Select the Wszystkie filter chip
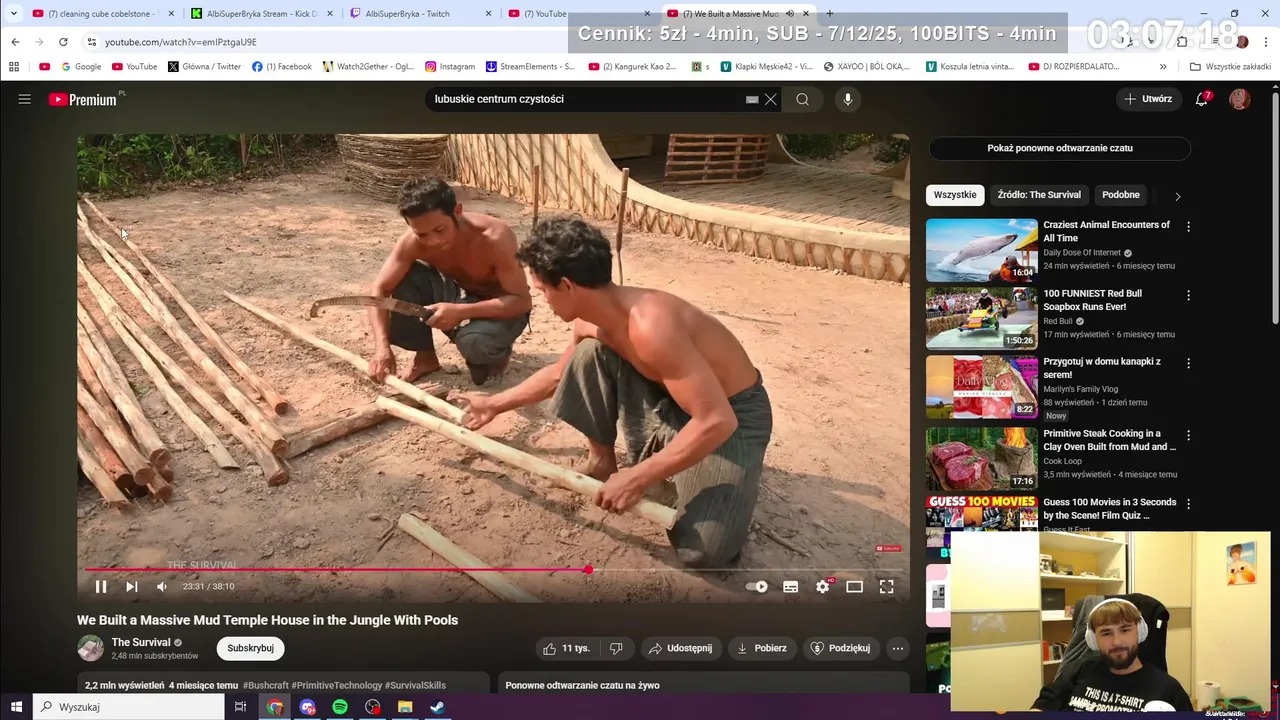The width and height of the screenshot is (1280, 720). coord(955,195)
